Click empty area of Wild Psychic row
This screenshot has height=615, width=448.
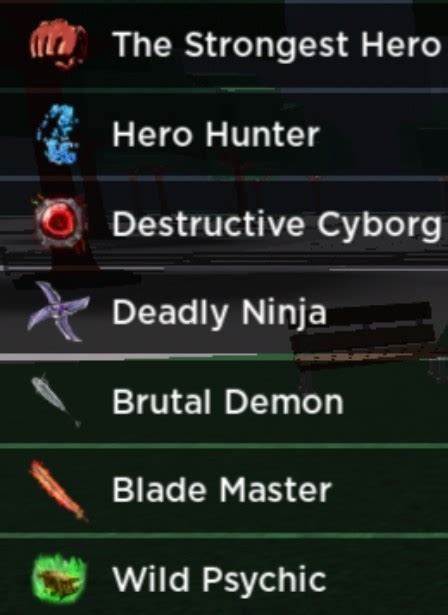click(388, 579)
